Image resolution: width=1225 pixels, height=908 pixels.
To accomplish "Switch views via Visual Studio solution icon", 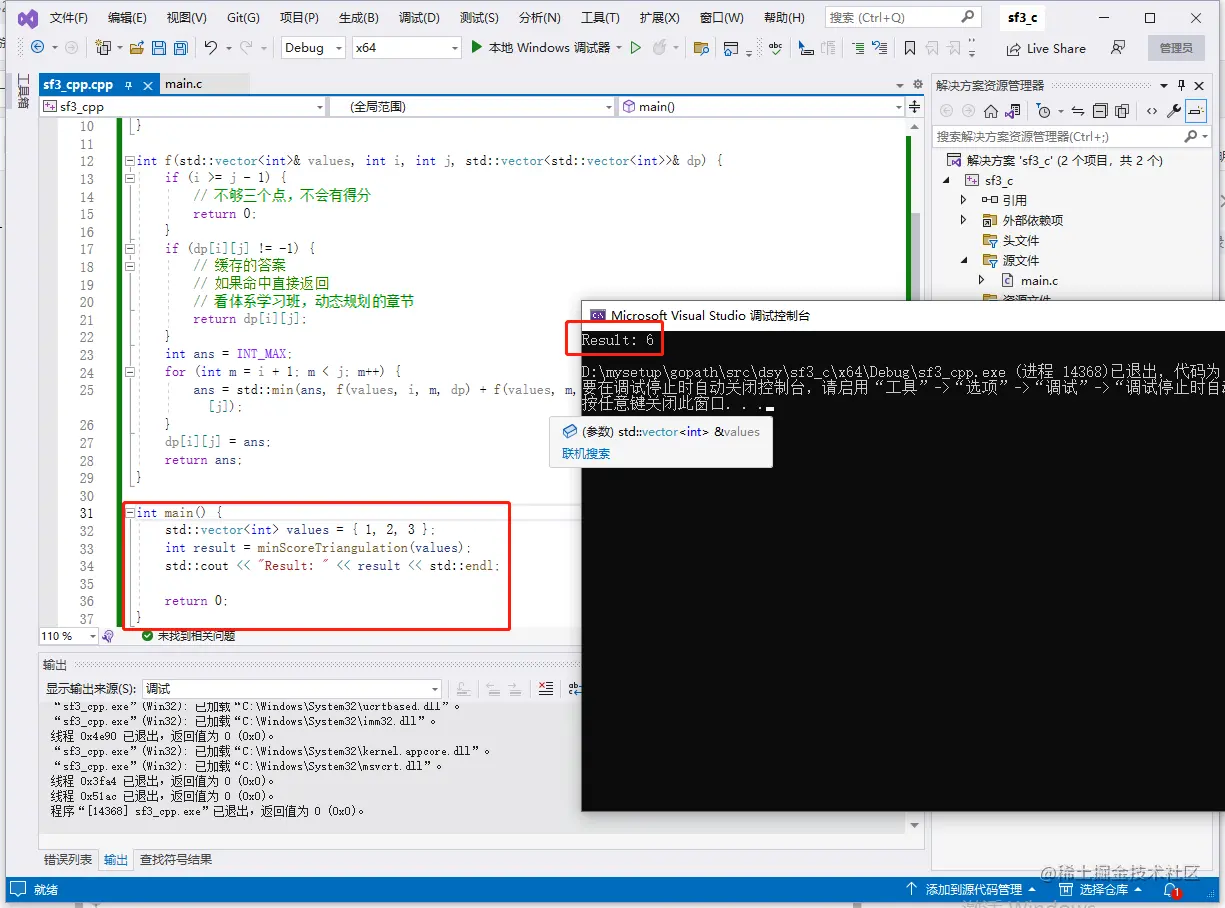I will [1013, 111].
